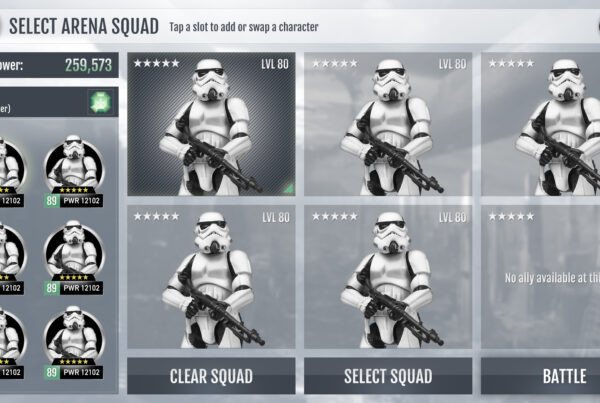Select the bottom-middle stormtrooper squad slot
Screen dimensions: 600x403
point(388,277)
